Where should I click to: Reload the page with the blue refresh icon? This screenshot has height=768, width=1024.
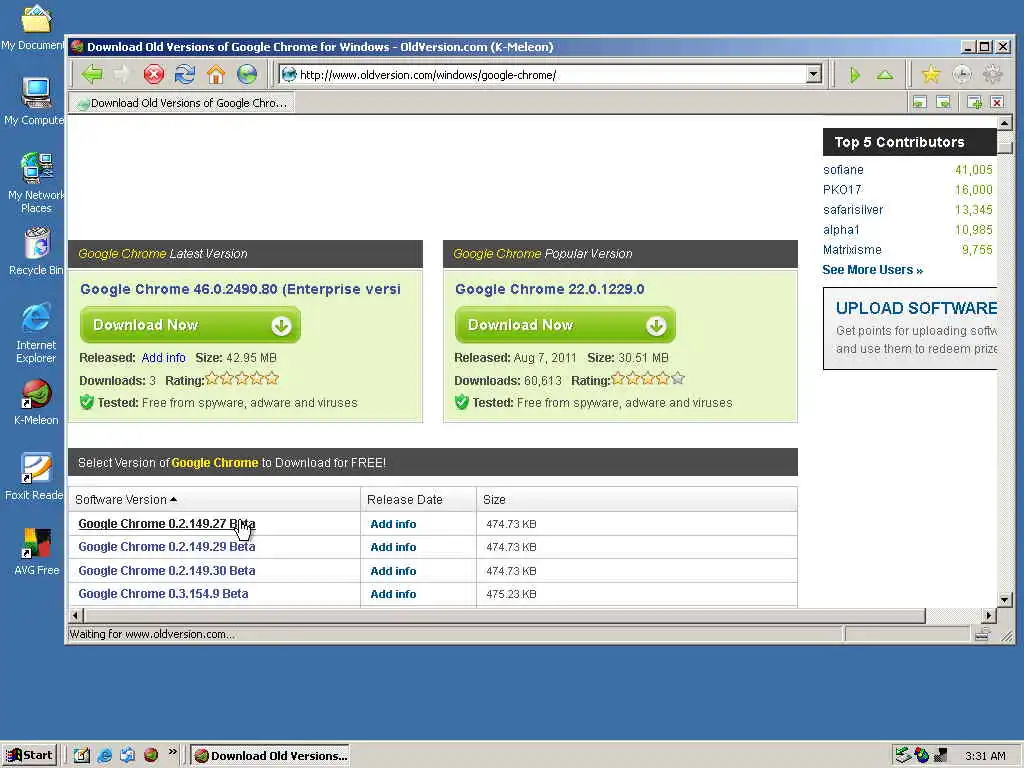coord(185,74)
